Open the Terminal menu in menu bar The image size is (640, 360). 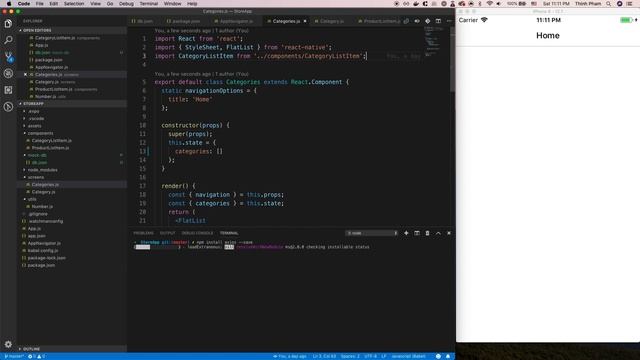[149, 4]
